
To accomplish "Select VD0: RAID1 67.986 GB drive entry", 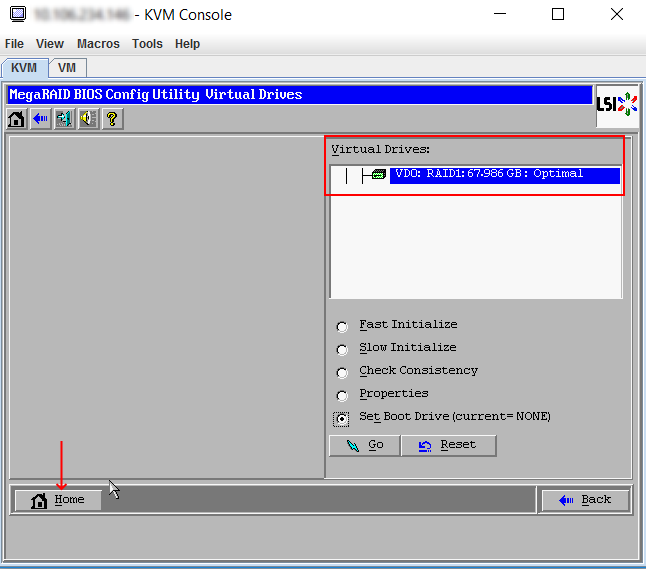I will pos(505,175).
